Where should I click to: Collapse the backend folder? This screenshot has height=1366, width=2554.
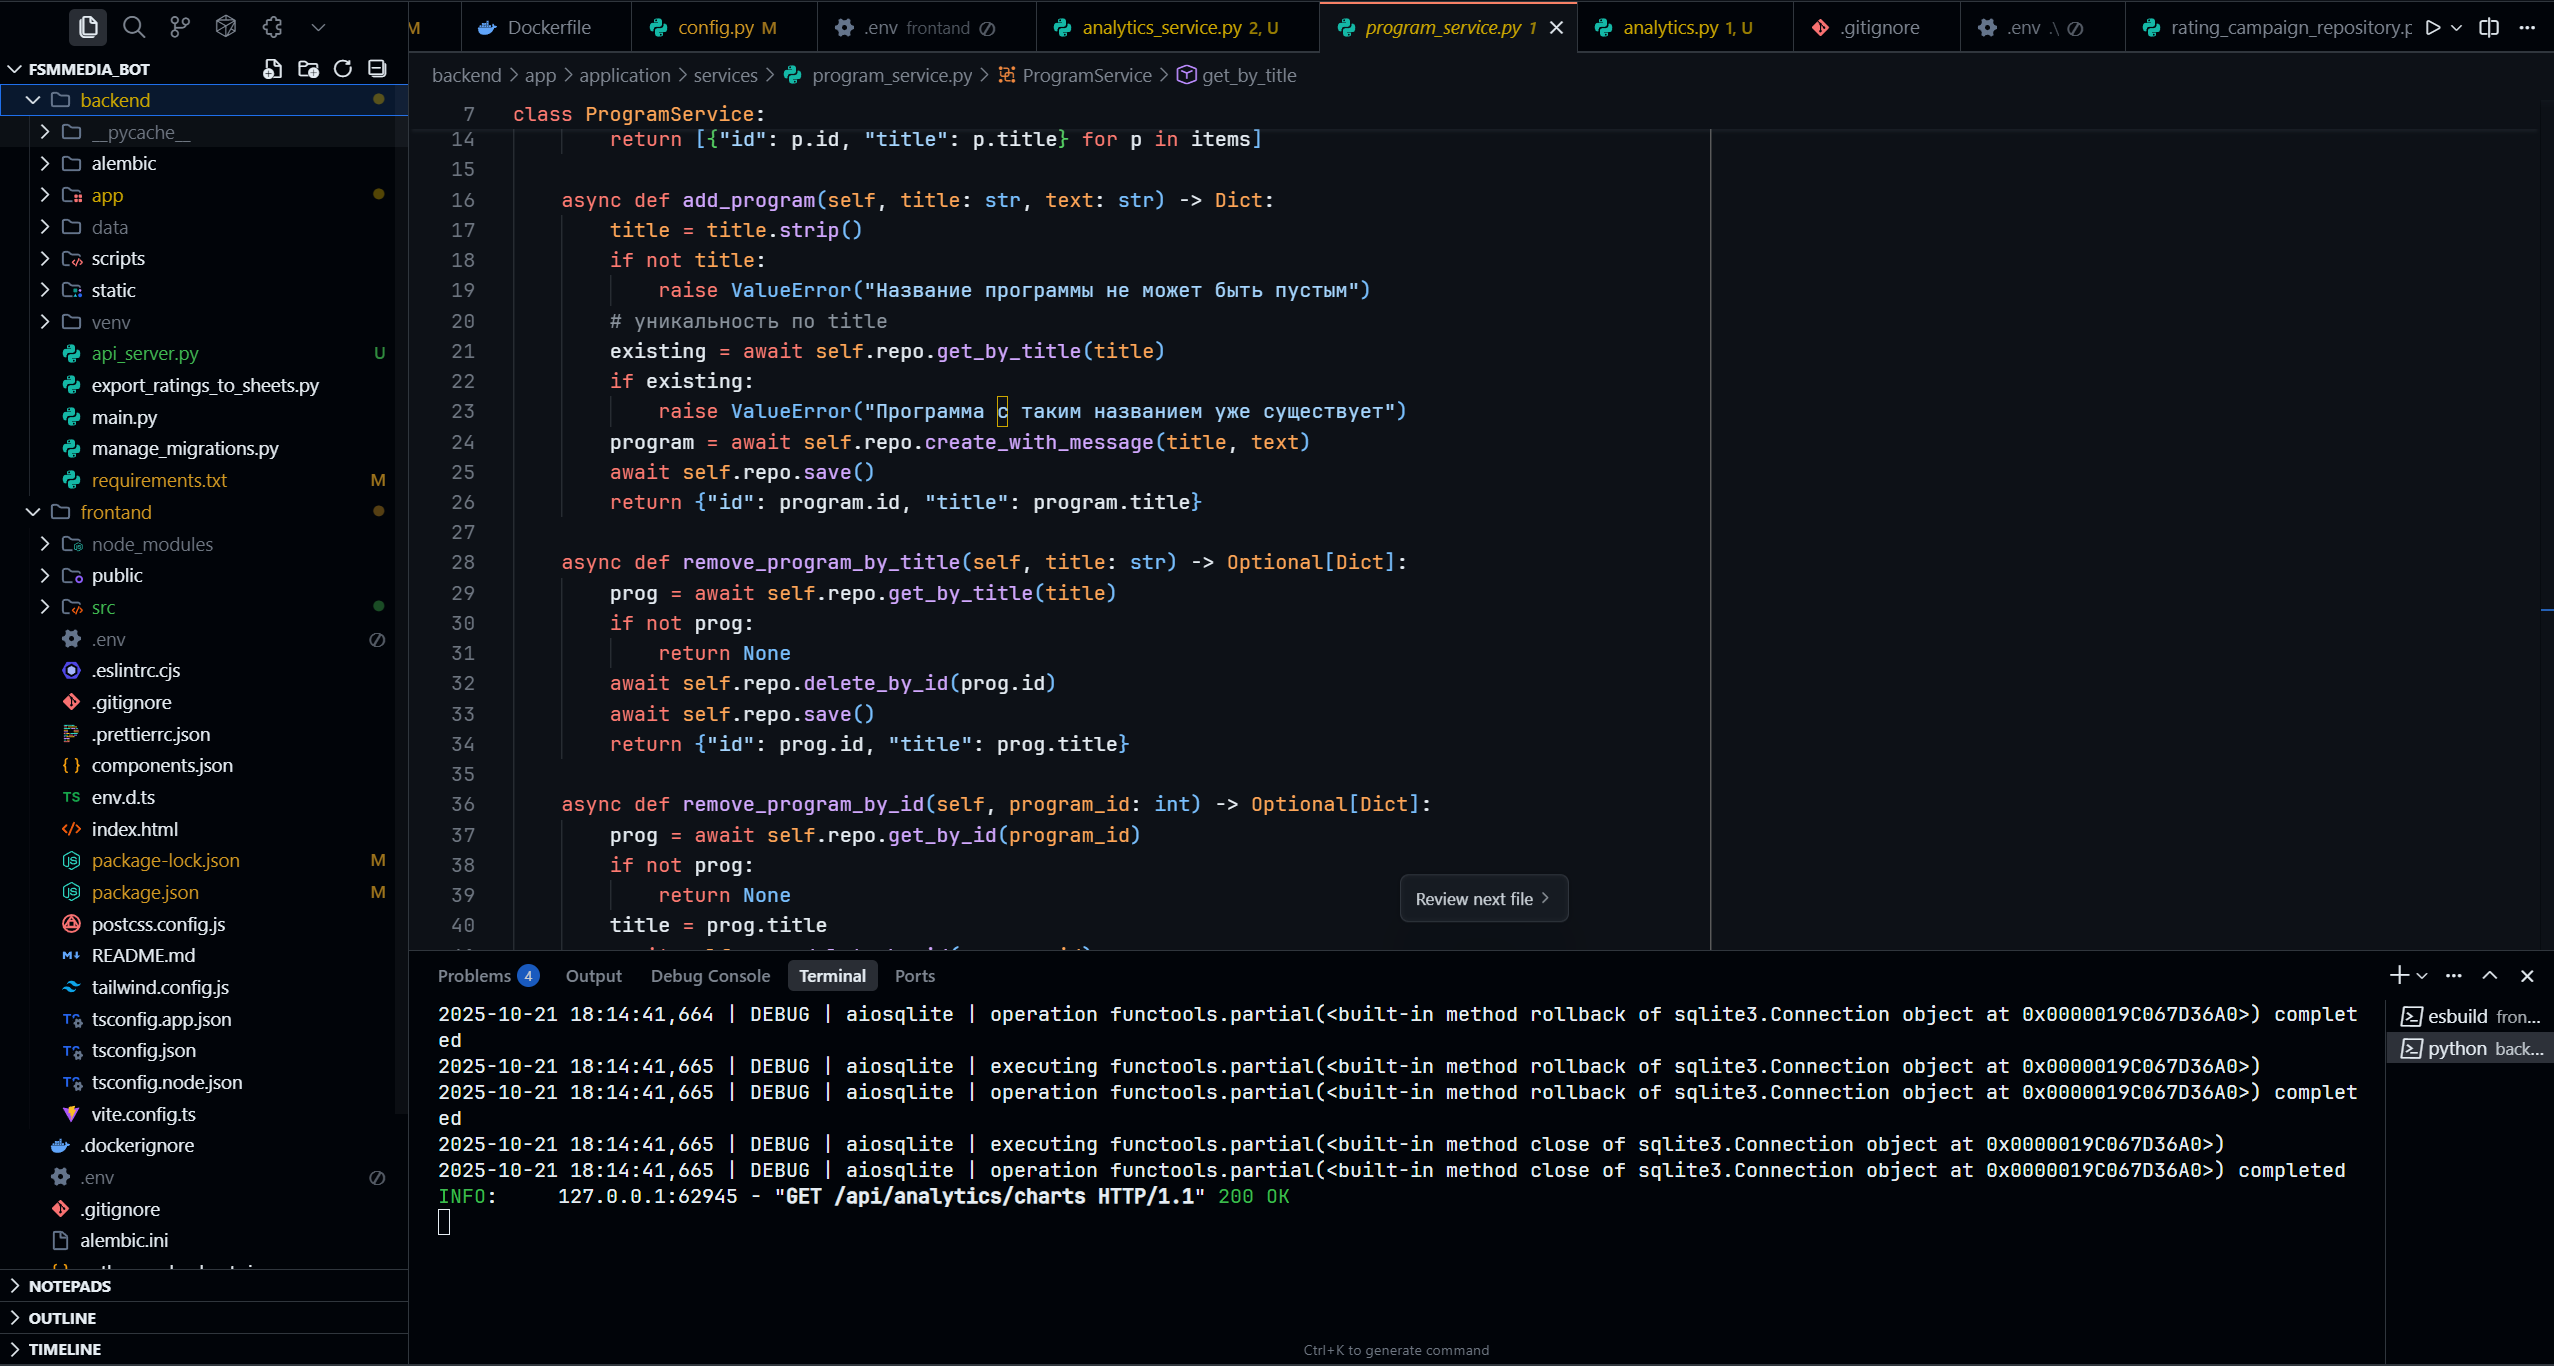[33, 100]
